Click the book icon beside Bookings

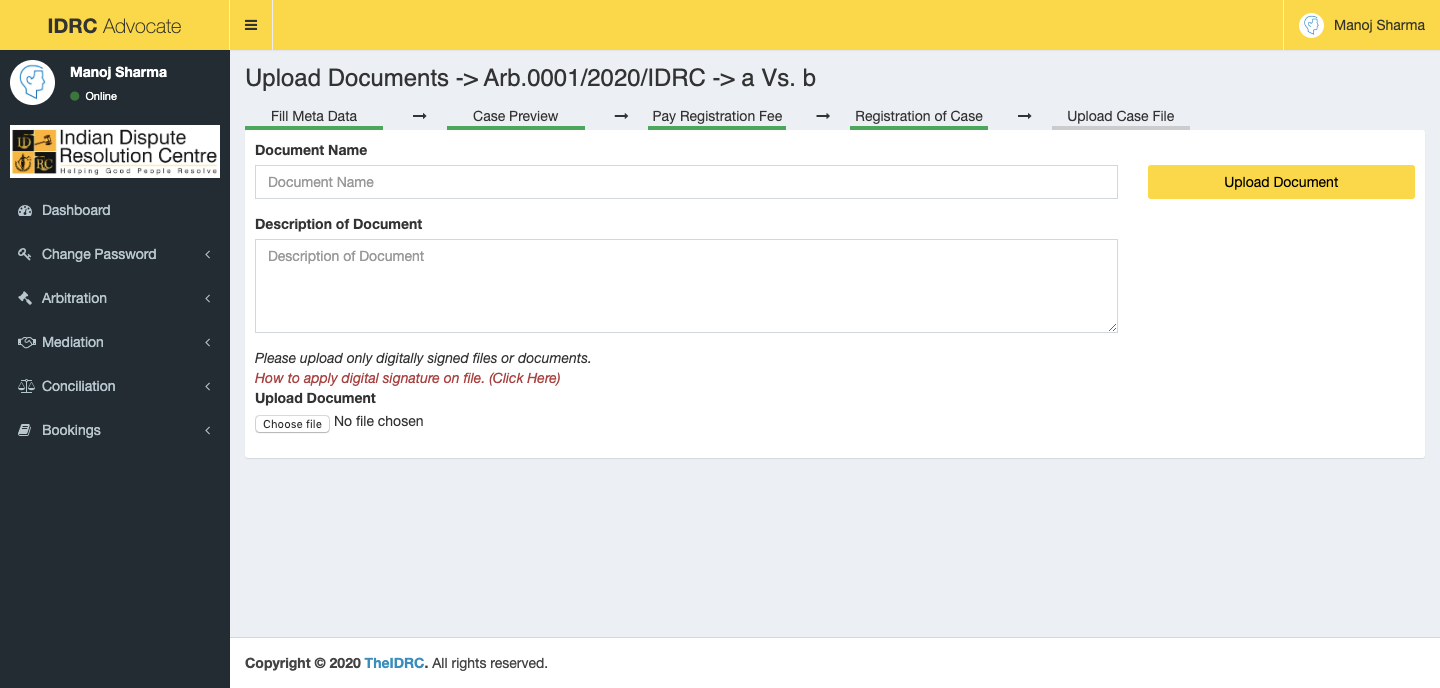[26, 431]
